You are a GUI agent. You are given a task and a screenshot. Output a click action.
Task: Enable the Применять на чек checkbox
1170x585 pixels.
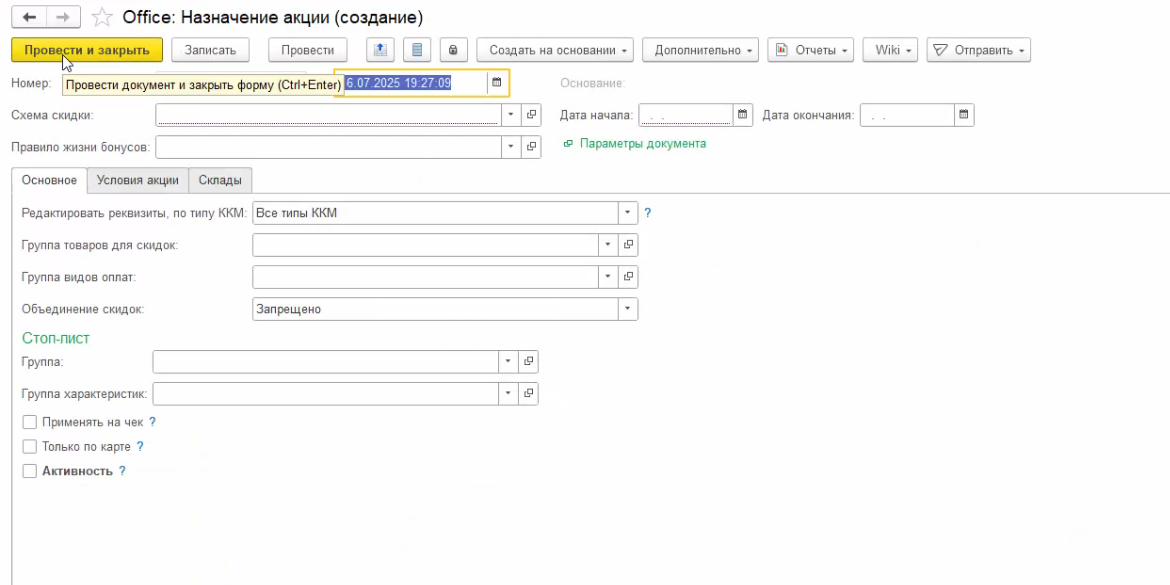(x=30, y=422)
